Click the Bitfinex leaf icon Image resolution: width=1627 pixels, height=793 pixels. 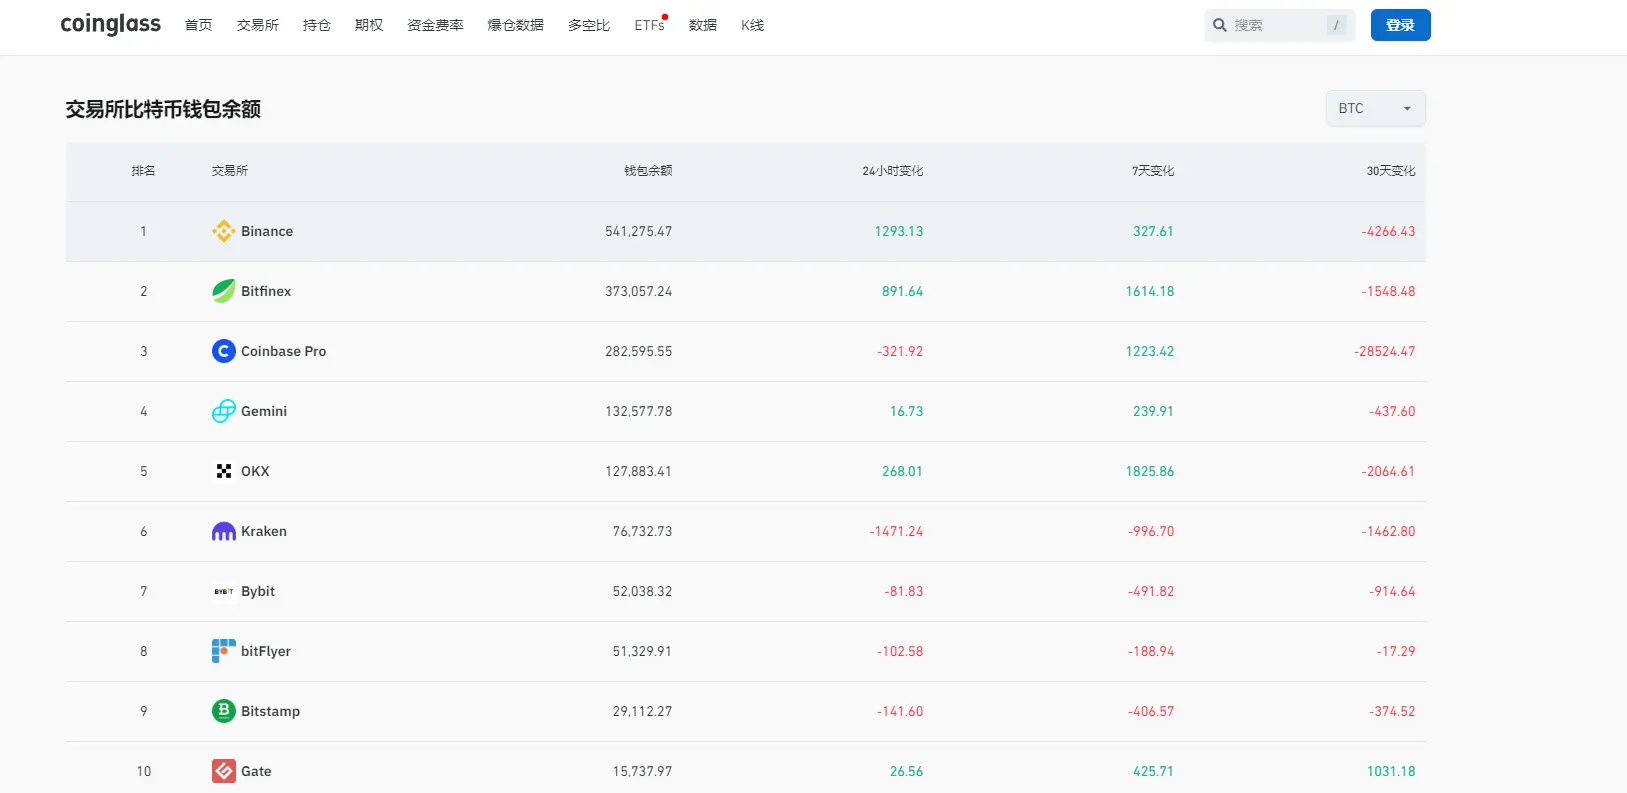(x=224, y=291)
